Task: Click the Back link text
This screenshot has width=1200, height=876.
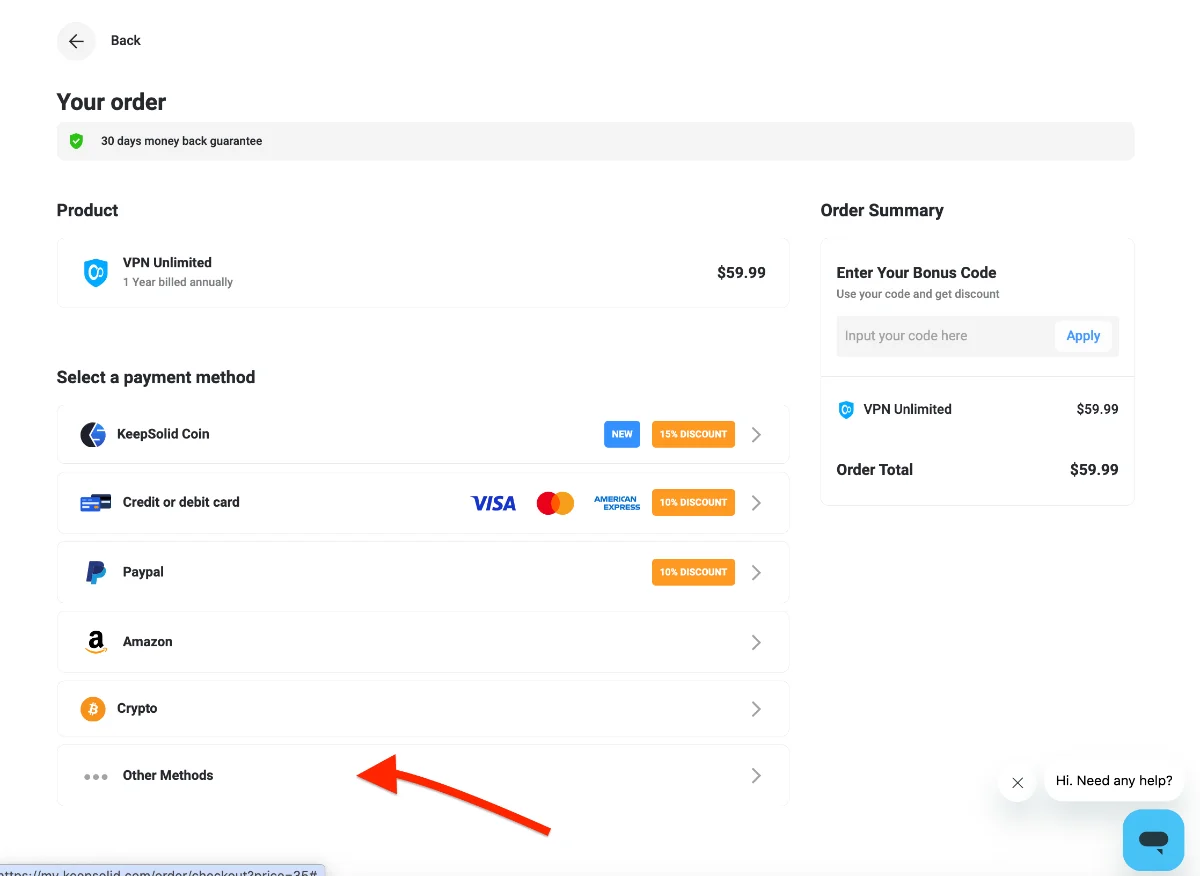Action: 126,41
